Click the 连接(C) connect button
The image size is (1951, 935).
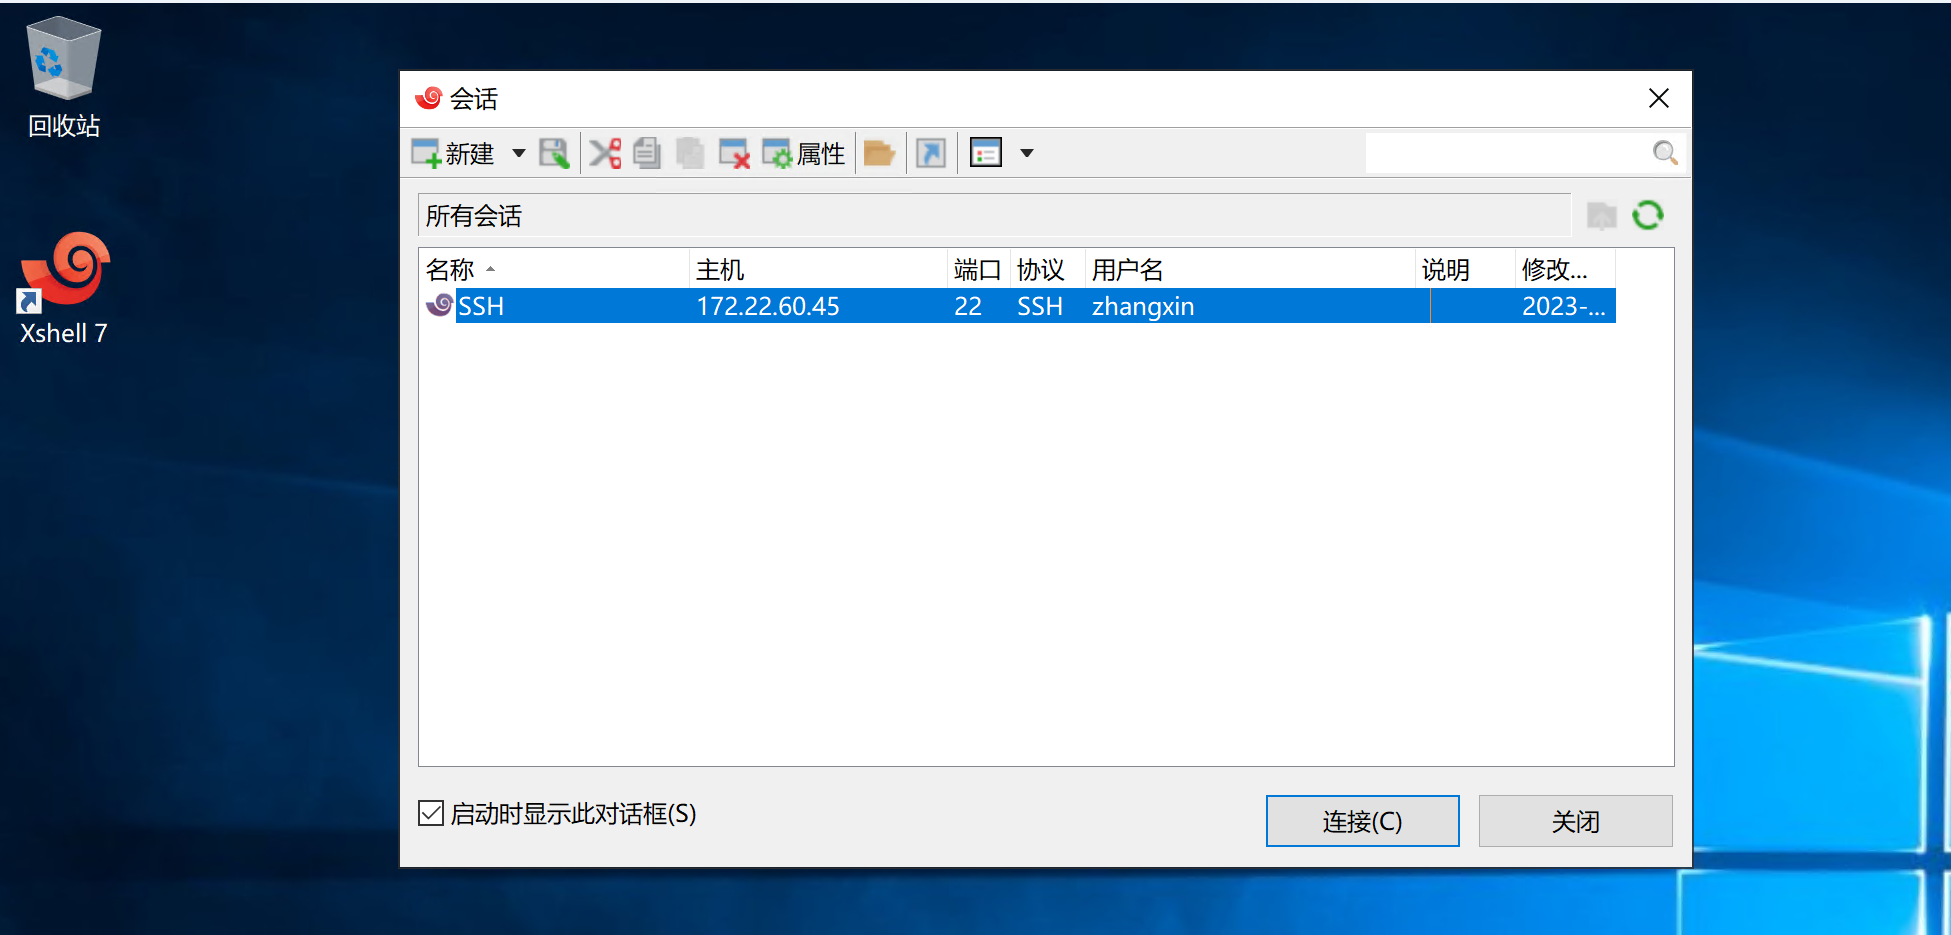click(1362, 821)
